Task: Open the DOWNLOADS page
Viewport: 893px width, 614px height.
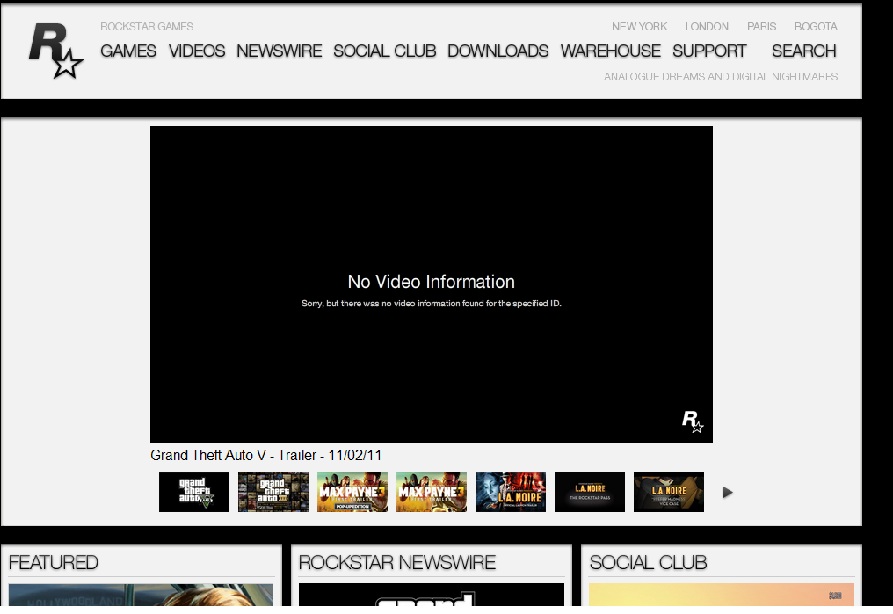Action: (x=498, y=51)
